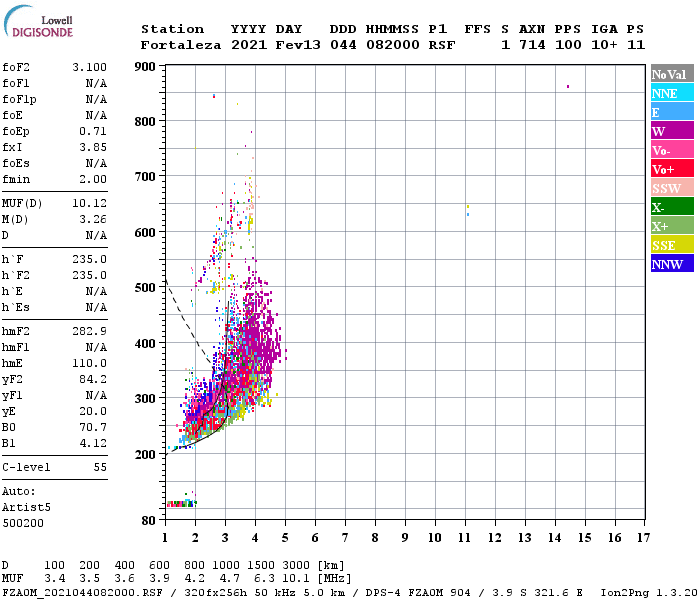Click the 5 MHz frequency axis label
Viewport: 700px width, 600px height.
tap(285, 538)
